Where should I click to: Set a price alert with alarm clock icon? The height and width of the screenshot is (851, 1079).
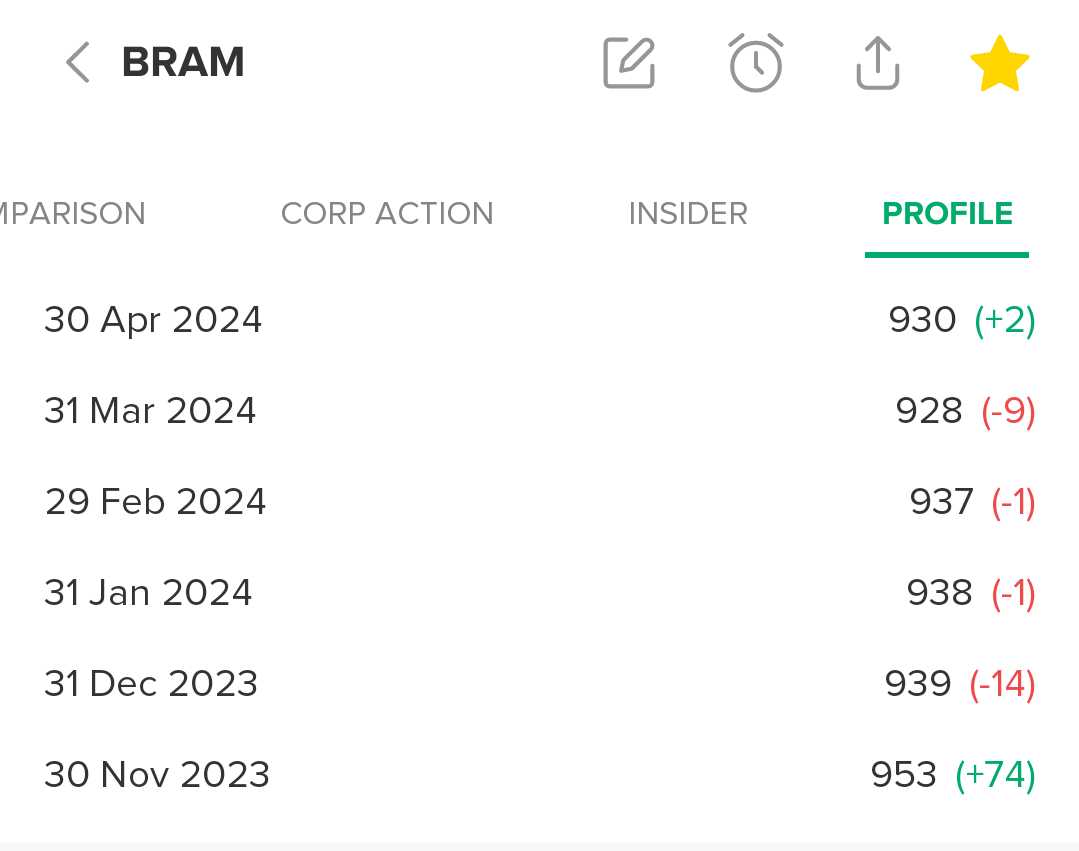pyautogui.click(x=755, y=63)
